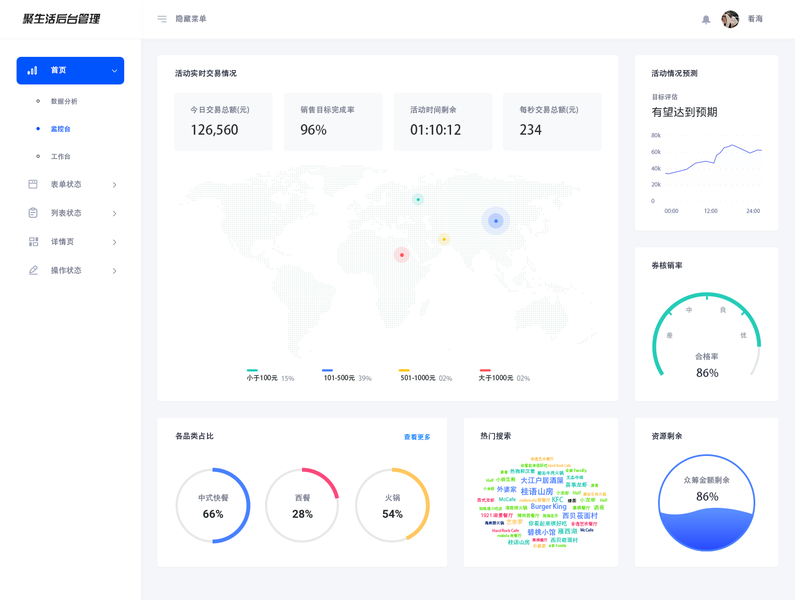Open the 表单状态 menu label
This screenshot has height=600, width=795.
pyautogui.click(x=66, y=184)
